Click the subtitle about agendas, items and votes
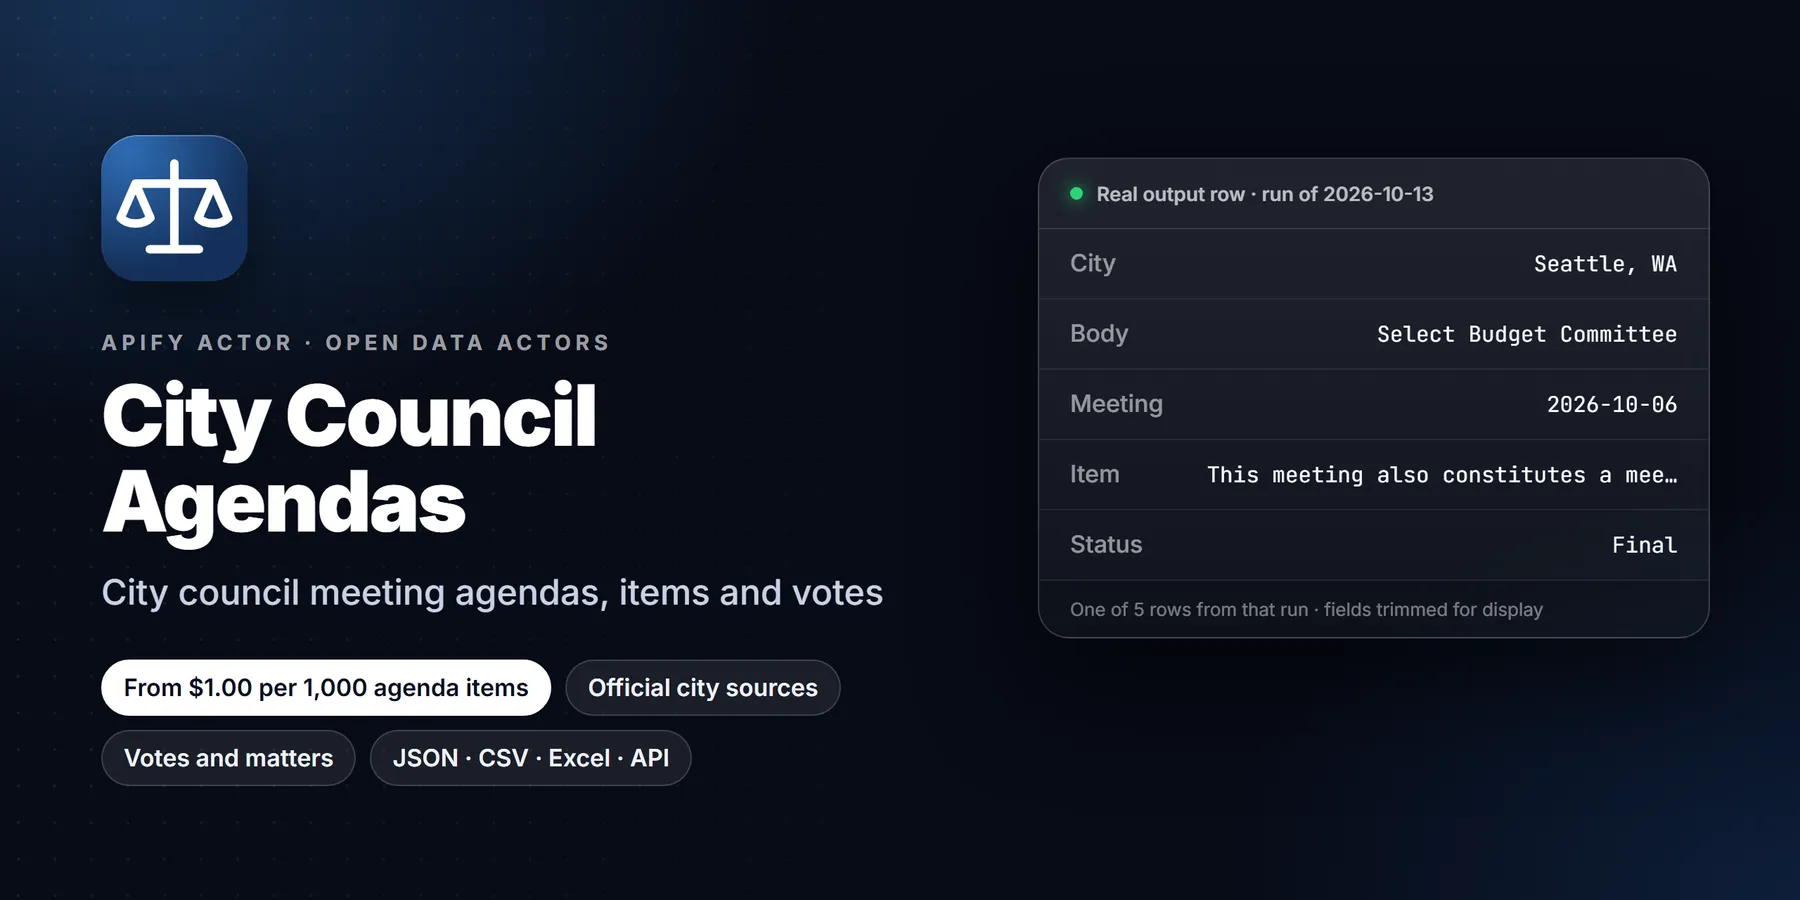The image size is (1800, 900). point(492,593)
